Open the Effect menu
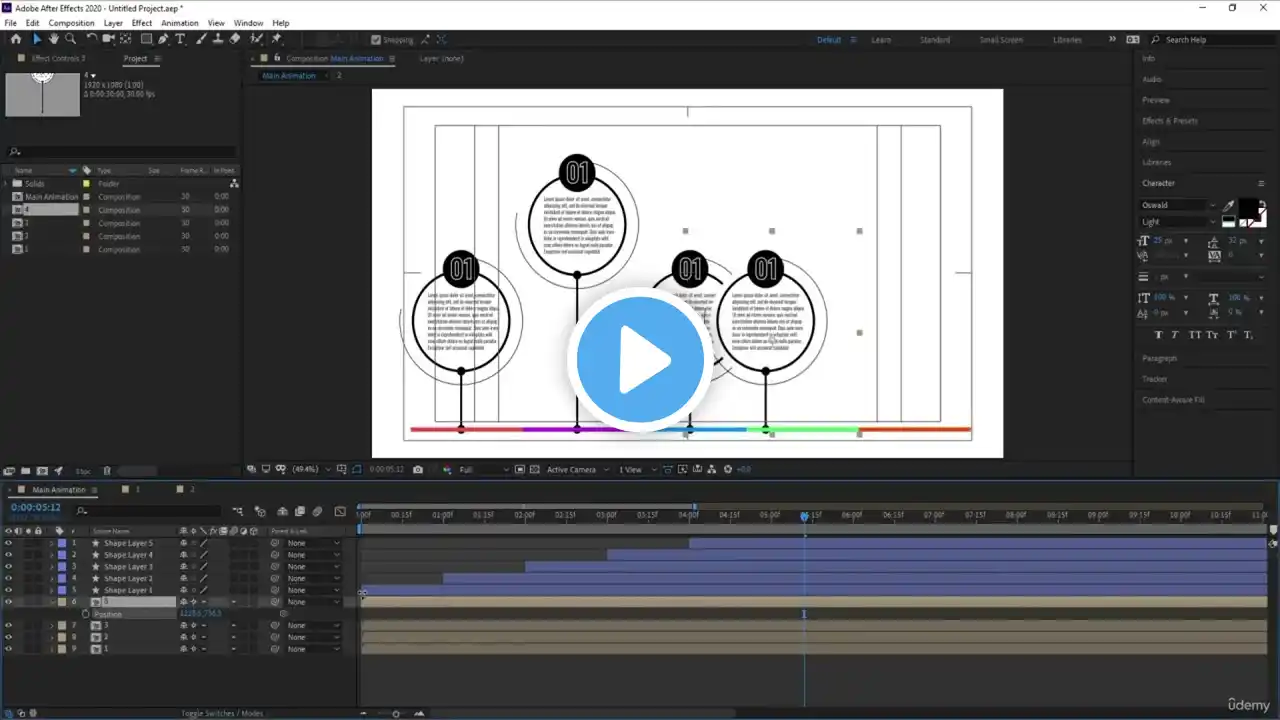This screenshot has width=1280, height=720. tap(142, 23)
